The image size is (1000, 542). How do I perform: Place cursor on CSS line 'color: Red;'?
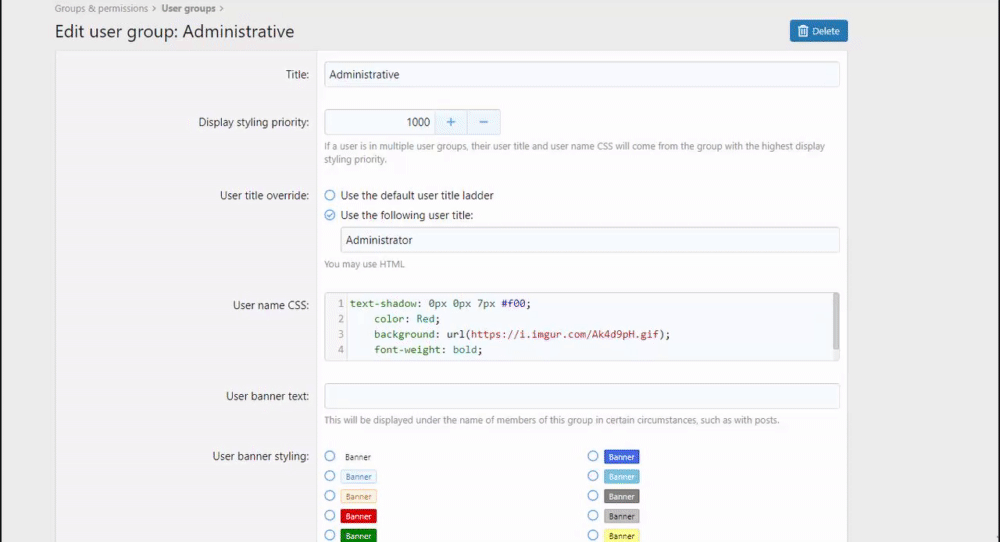(x=407, y=319)
